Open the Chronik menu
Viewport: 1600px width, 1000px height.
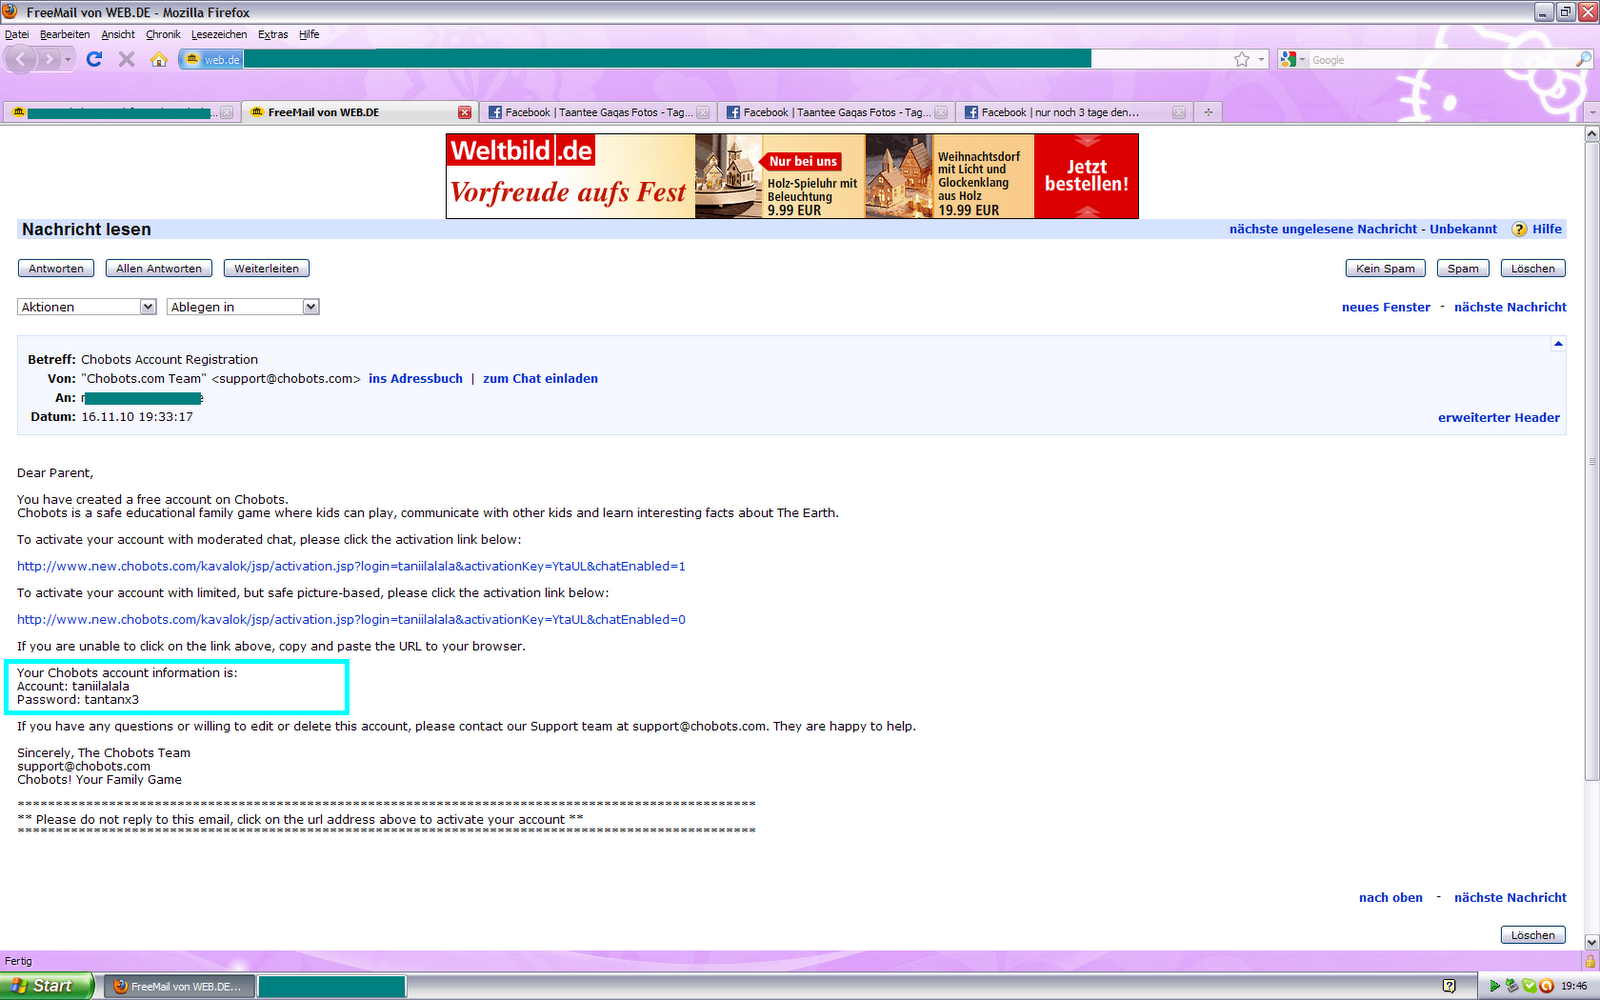163,34
